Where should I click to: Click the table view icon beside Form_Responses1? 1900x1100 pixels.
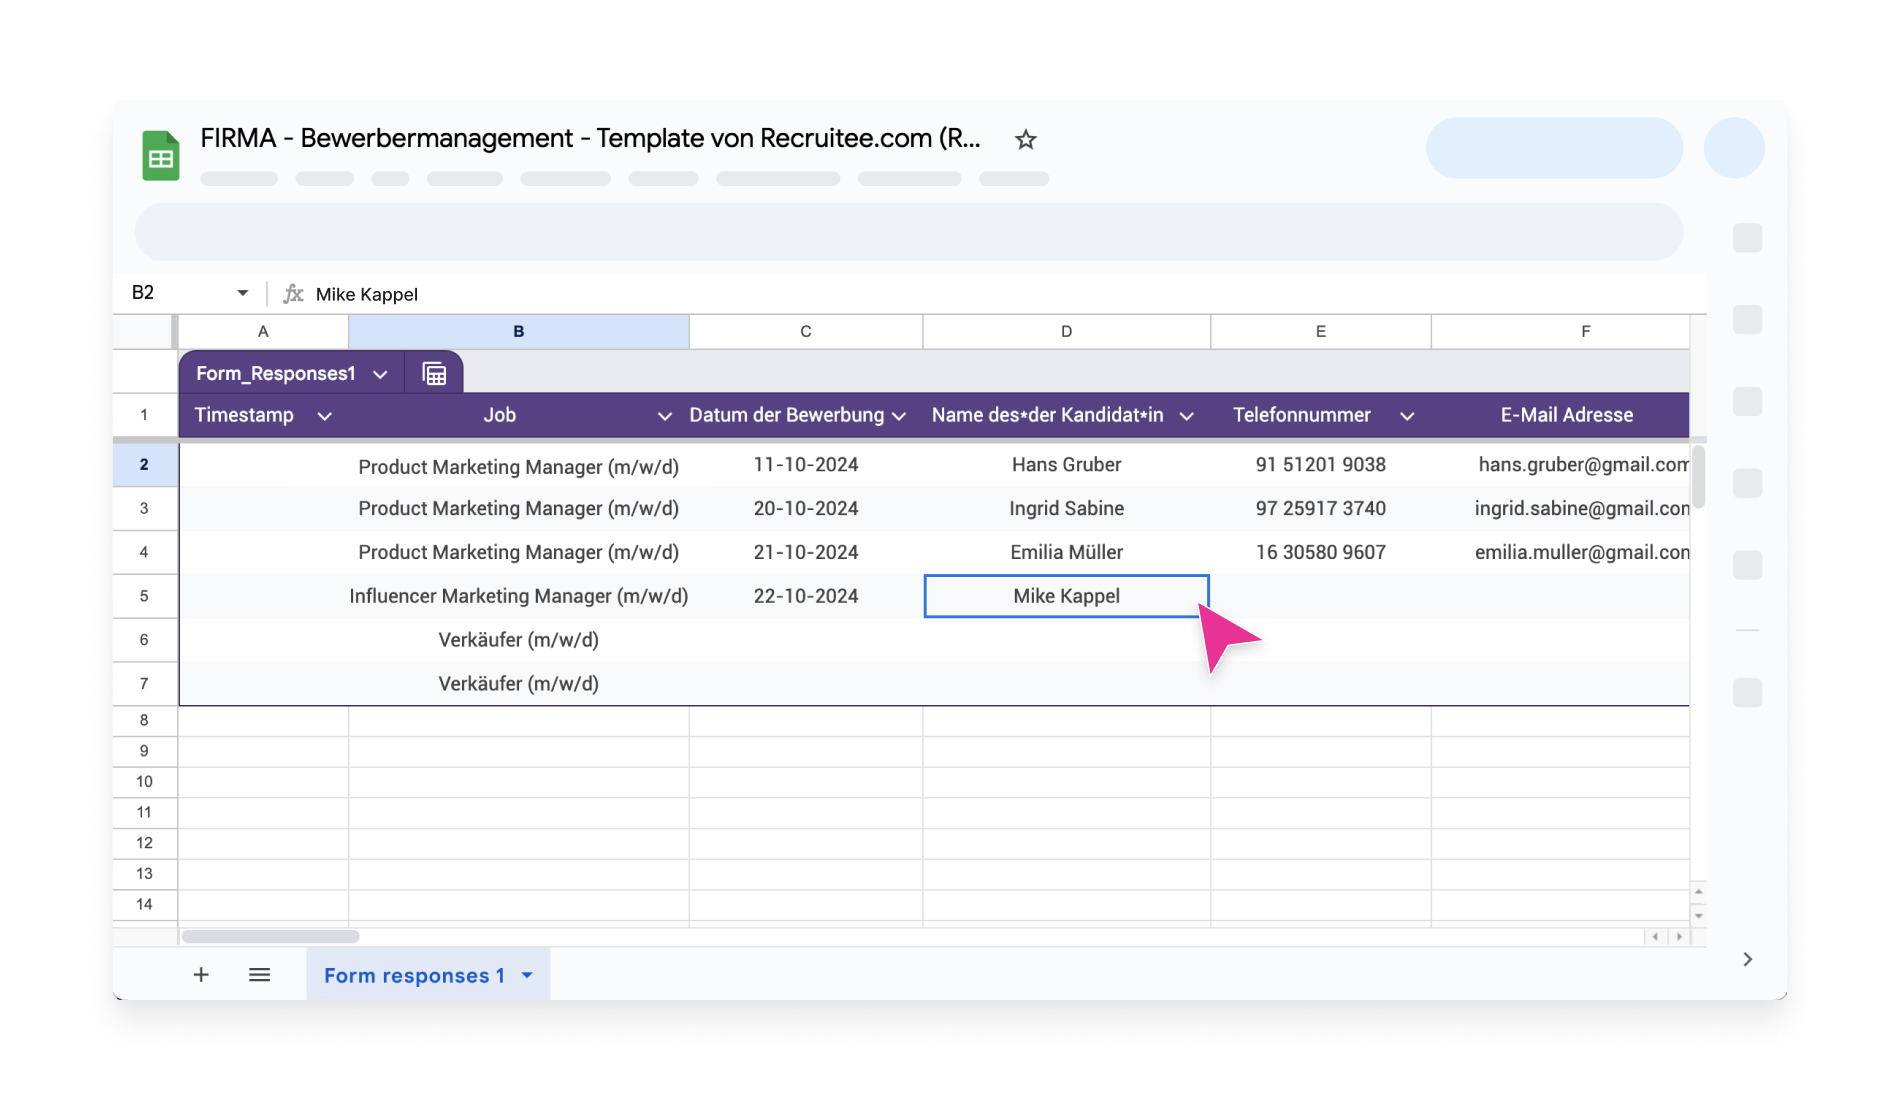(434, 372)
